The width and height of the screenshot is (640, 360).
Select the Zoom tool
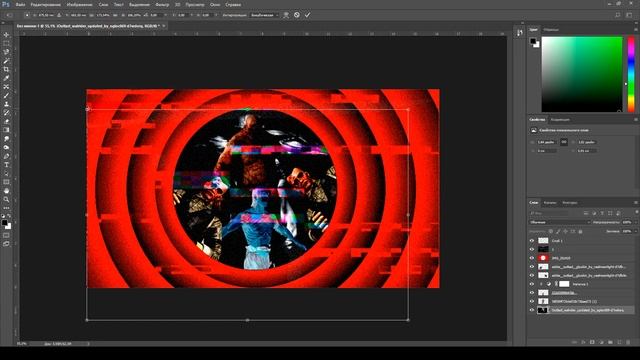click(6, 200)
